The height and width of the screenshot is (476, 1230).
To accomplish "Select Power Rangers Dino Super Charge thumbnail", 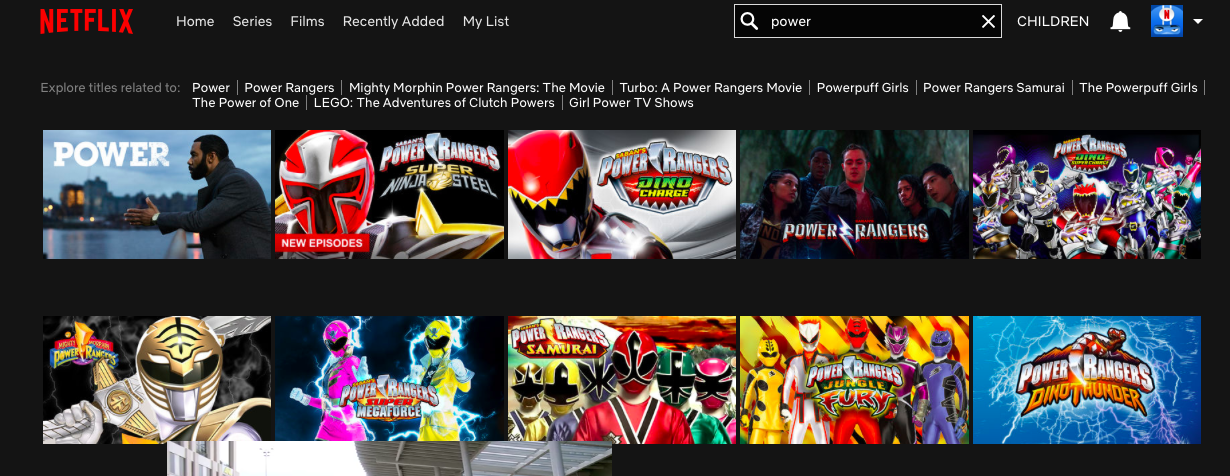I will (x=1087, y=194).
